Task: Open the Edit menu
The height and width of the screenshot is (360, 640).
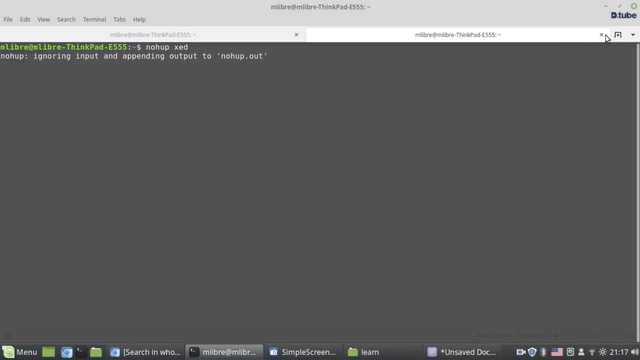Action: click(25, 19)
